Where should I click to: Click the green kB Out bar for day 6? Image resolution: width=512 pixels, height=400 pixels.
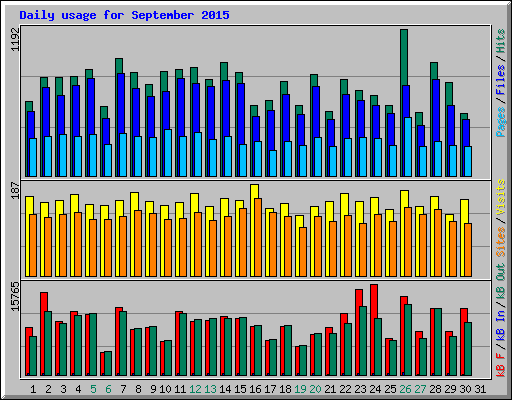pyautogui.click(x=108, y=363)
